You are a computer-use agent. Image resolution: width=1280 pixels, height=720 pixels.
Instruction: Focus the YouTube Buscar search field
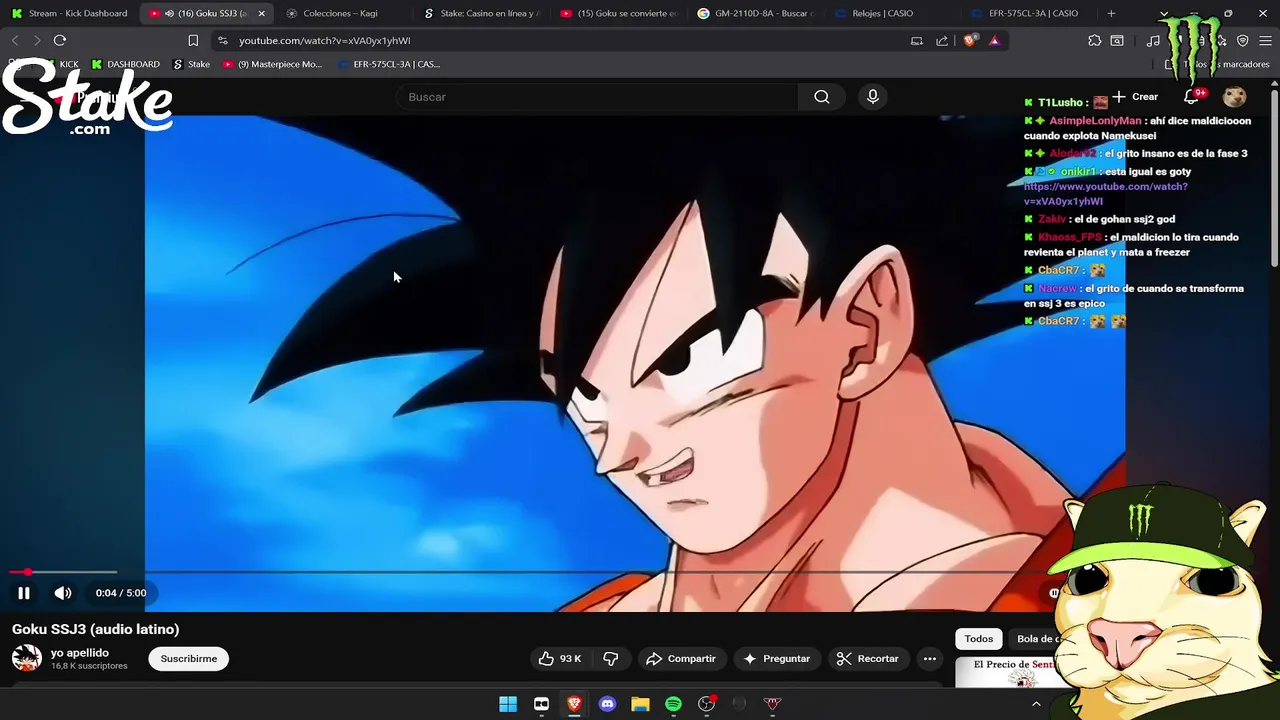click(x=598, y=97)
